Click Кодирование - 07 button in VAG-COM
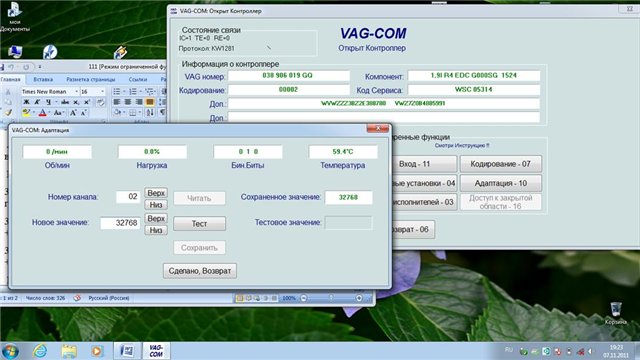The image size is (640, 360). coord(501,164)
